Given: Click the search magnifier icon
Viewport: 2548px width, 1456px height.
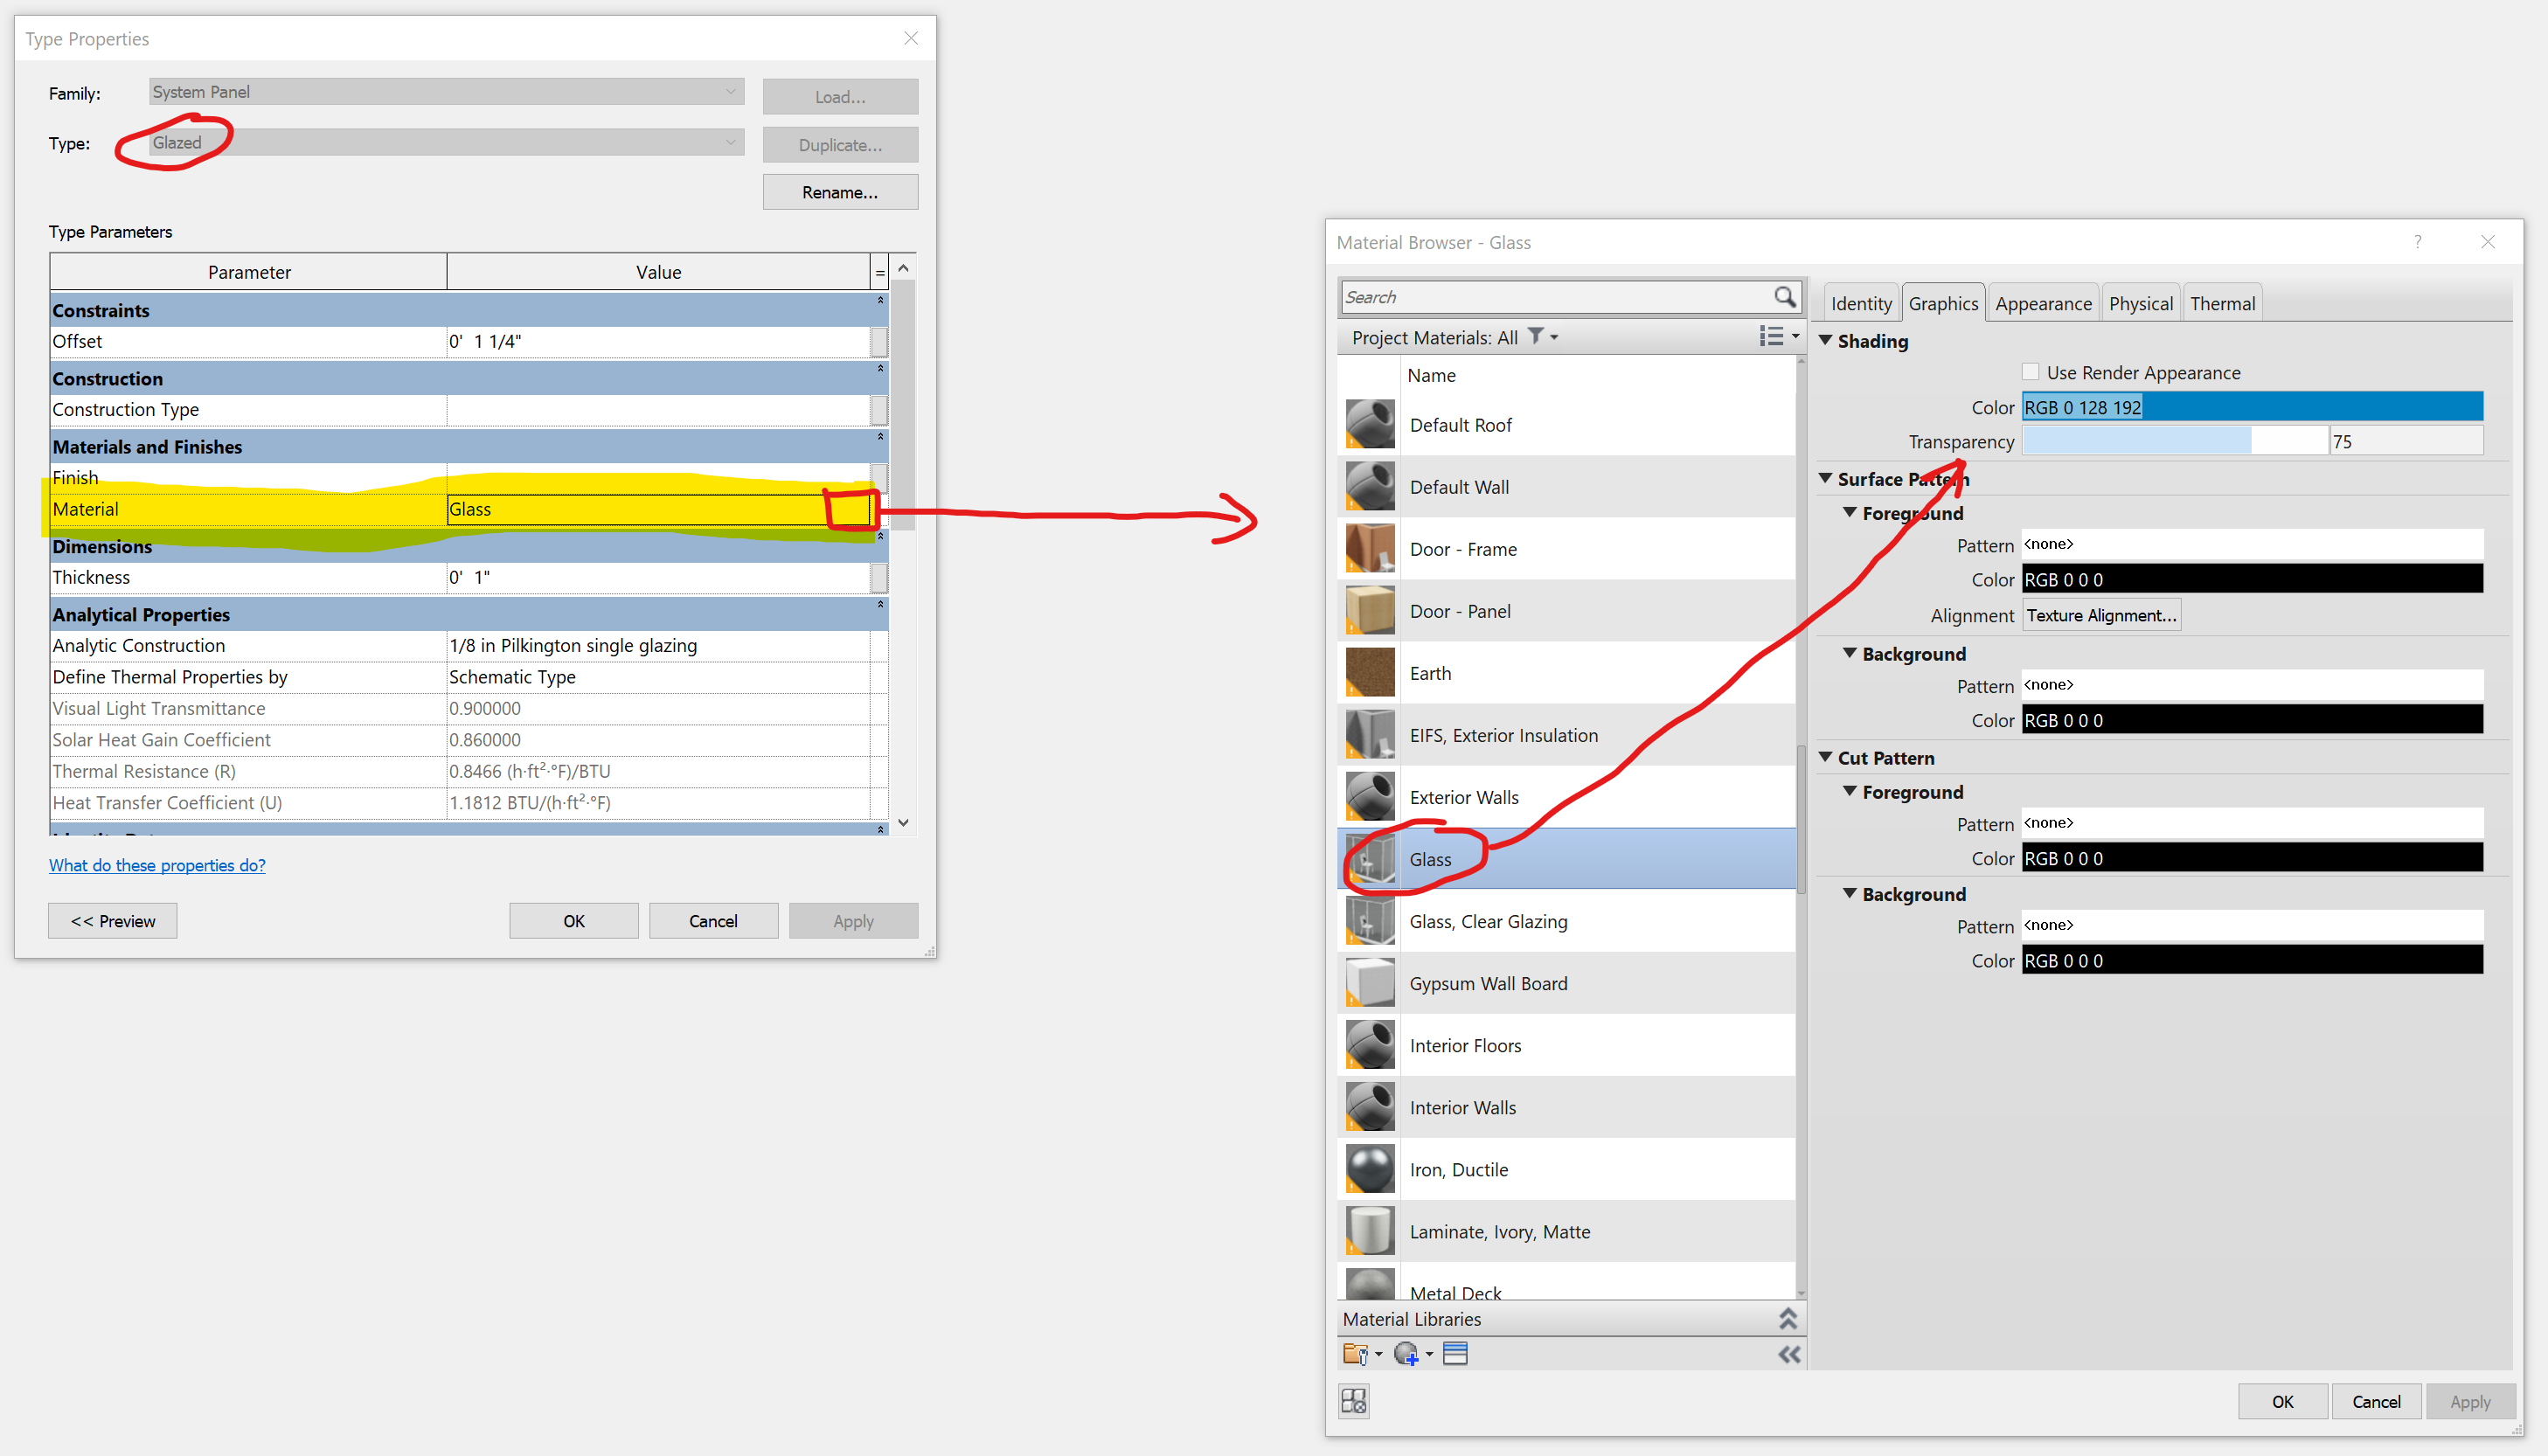Looking at the screenshot, I should (1784, 297).
